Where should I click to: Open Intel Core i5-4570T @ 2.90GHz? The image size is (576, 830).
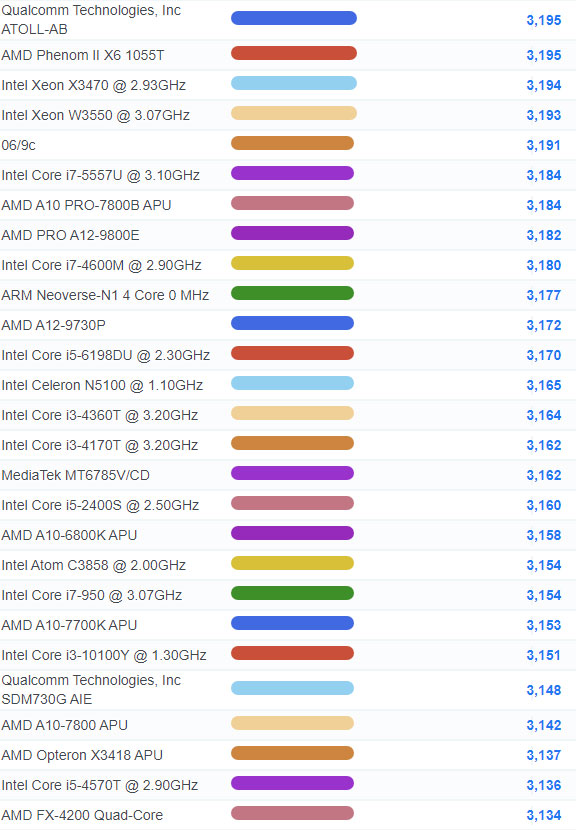click(100, 785)
